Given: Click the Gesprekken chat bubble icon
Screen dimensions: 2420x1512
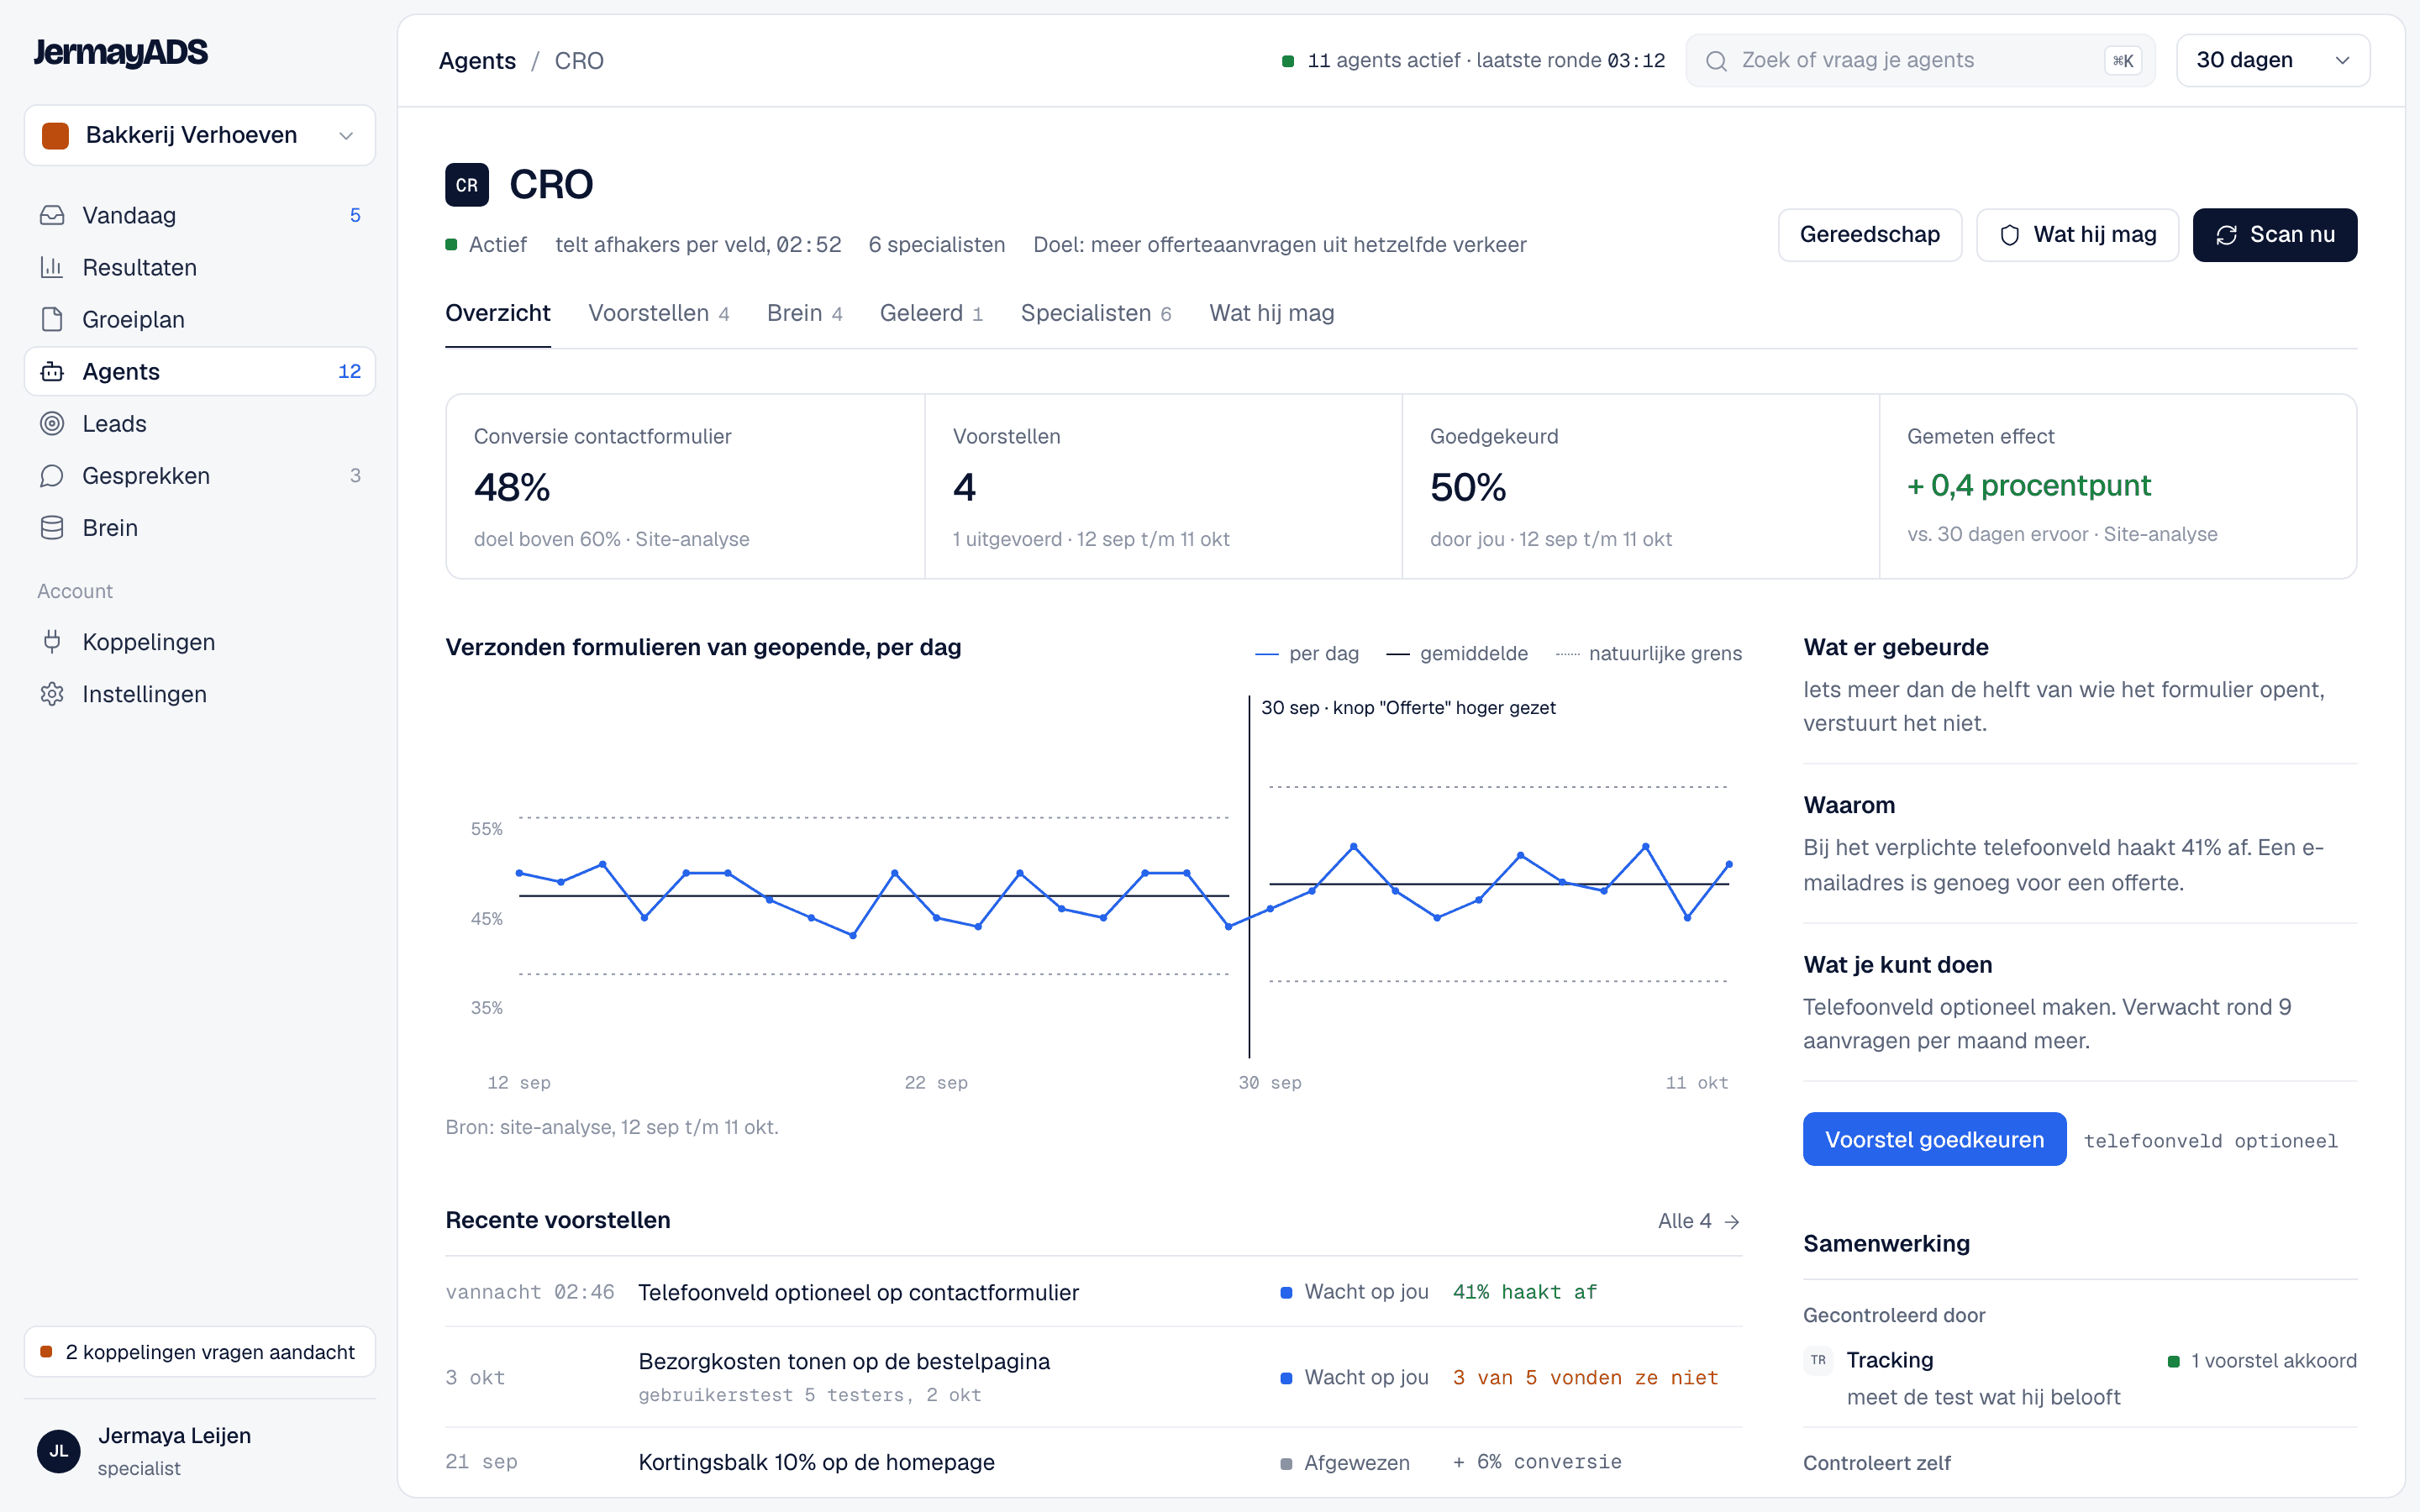Looking at the screenshot, I should click(x=52, y=475).
